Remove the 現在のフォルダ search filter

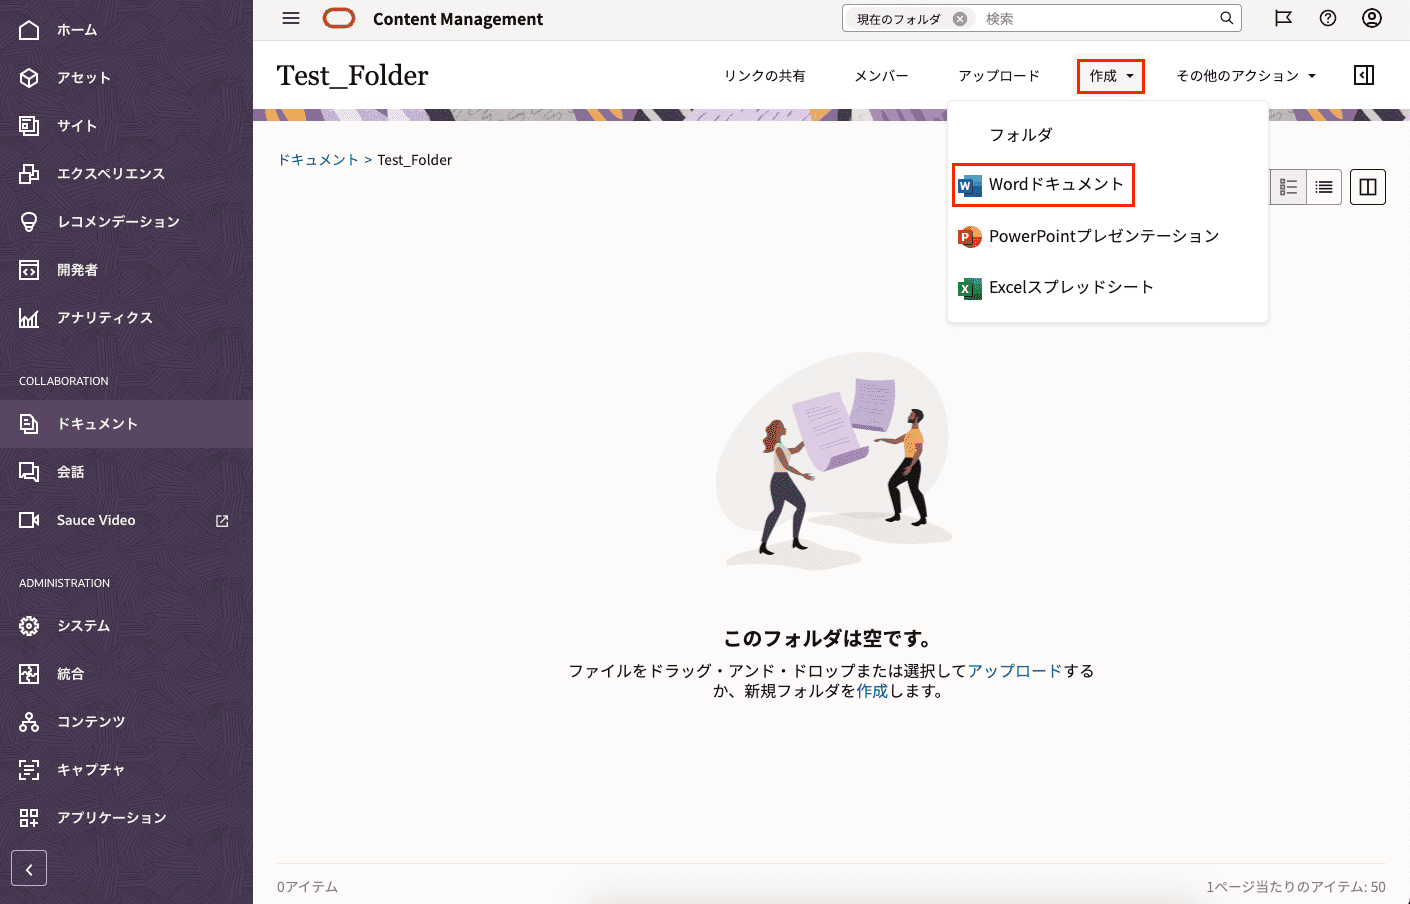(960, 19)
